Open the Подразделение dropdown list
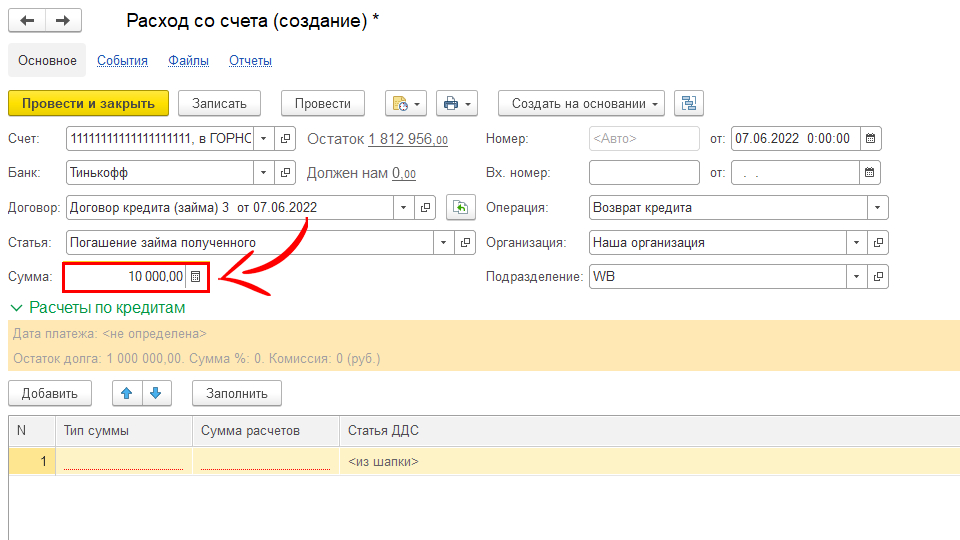This screenshot has width=960, height=540. tap(856, 276)
